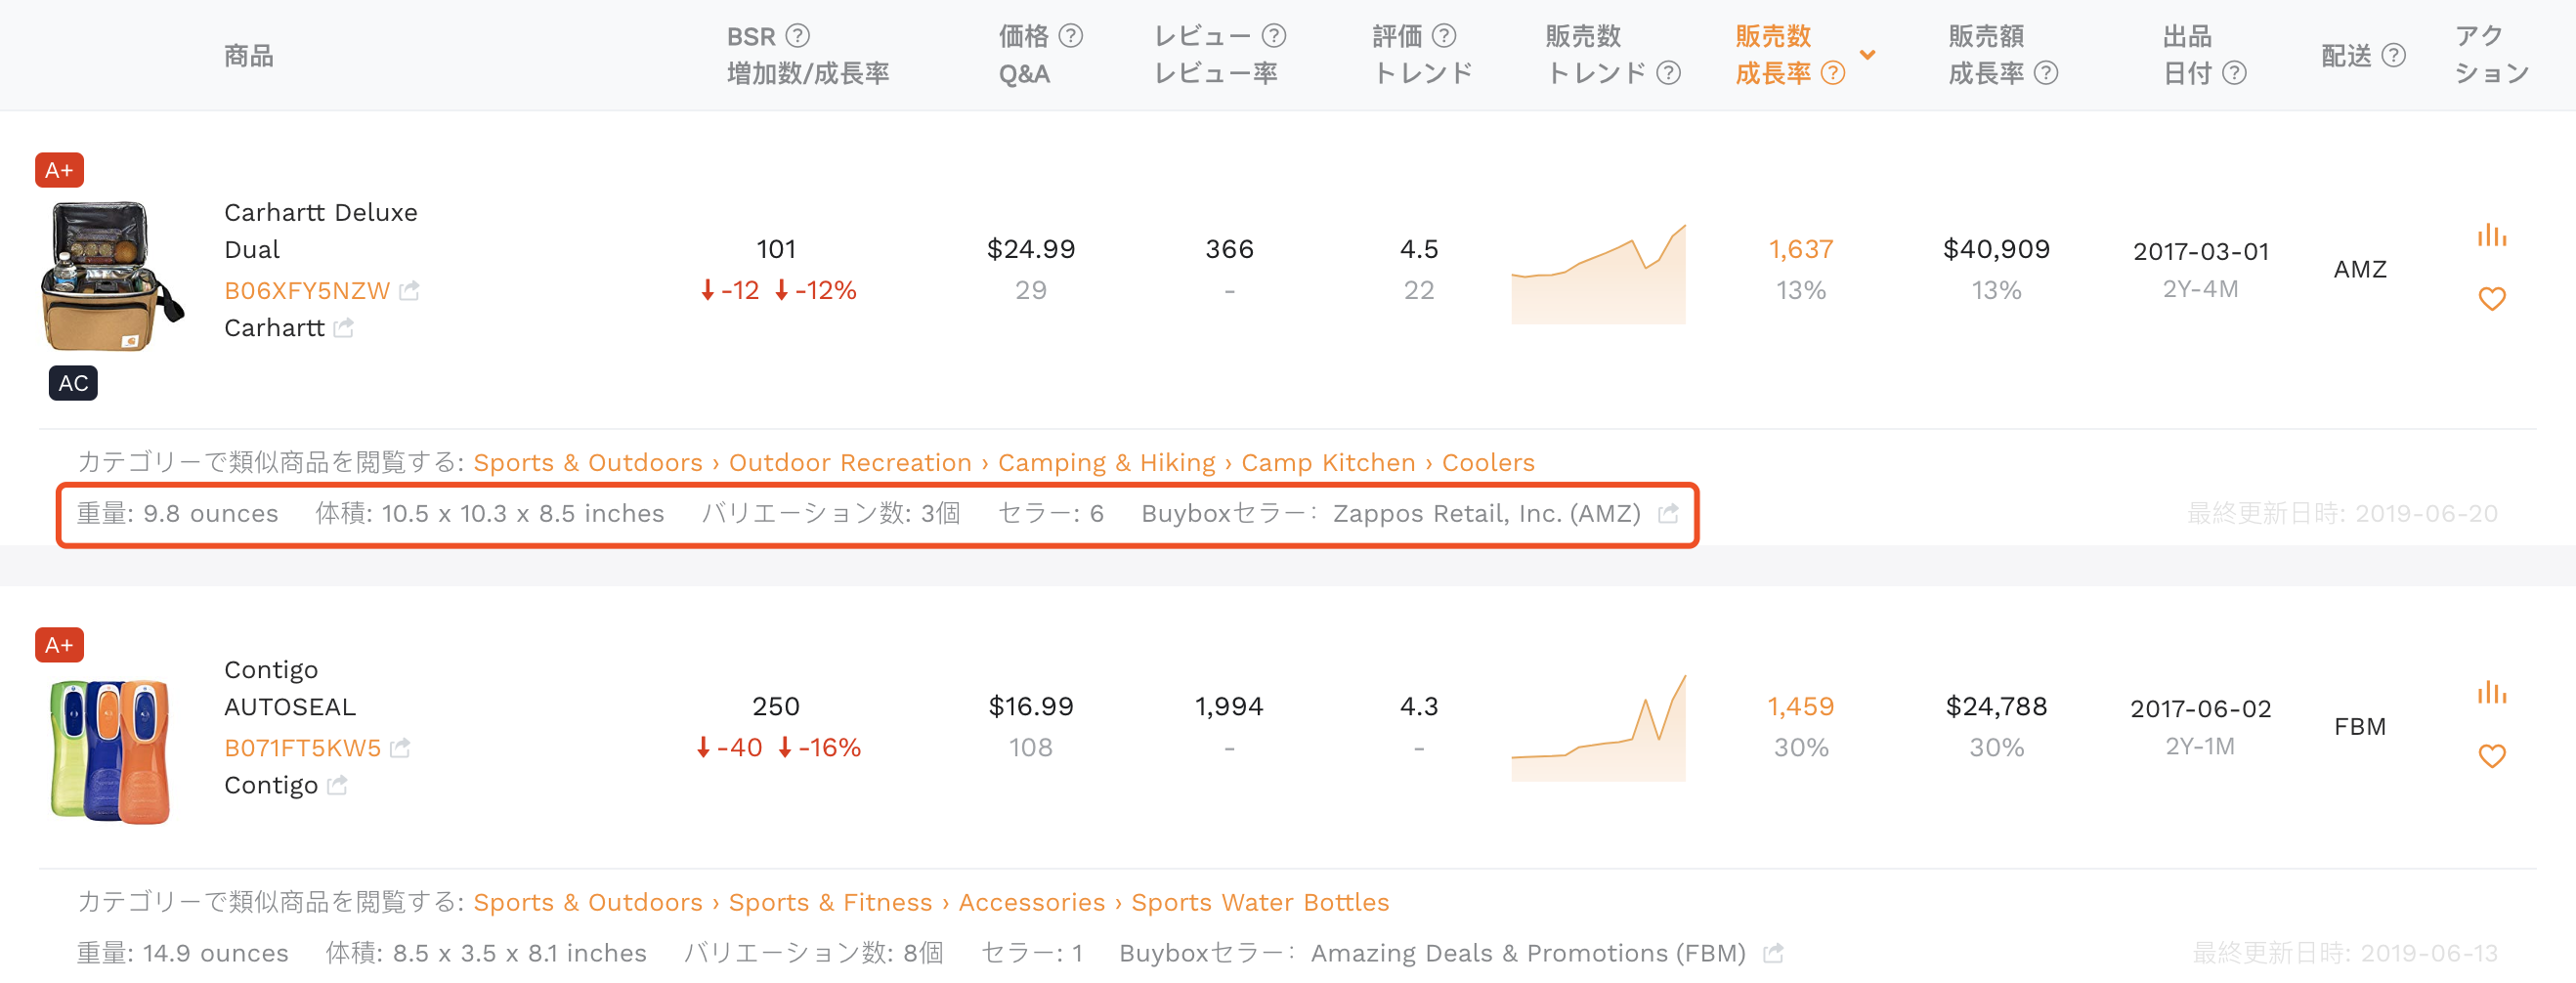Open Sports Water Bottles category link
Screen dimensions: 2576x983
click(x=1260, y=903)
